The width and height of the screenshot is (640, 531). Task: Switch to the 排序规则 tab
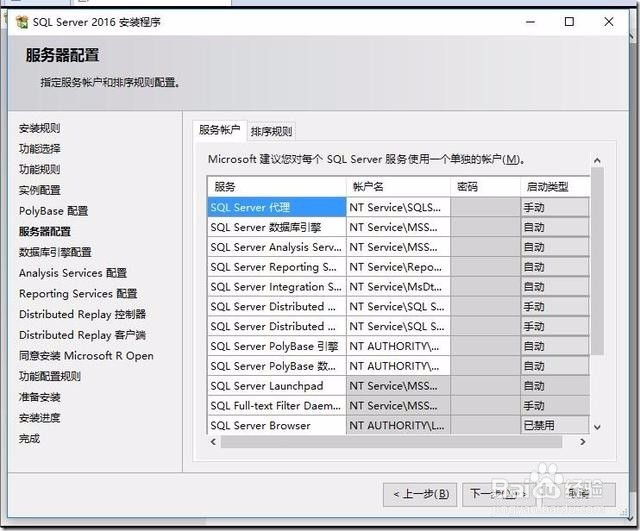[271, 131]
